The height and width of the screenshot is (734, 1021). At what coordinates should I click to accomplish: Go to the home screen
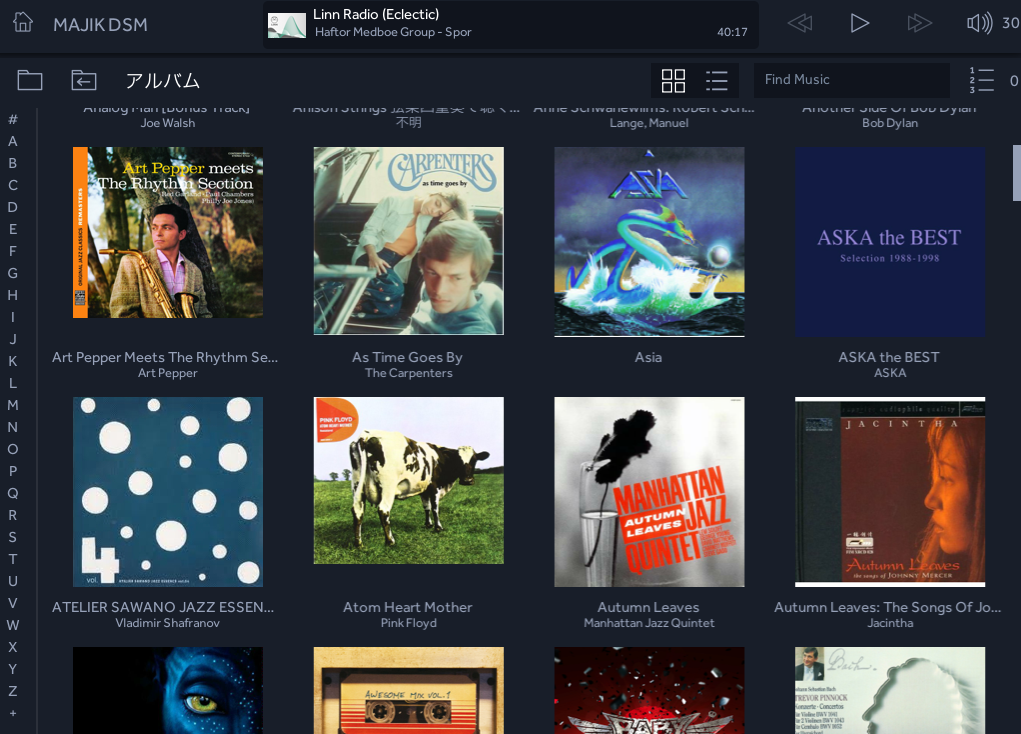tap(23, 22)
